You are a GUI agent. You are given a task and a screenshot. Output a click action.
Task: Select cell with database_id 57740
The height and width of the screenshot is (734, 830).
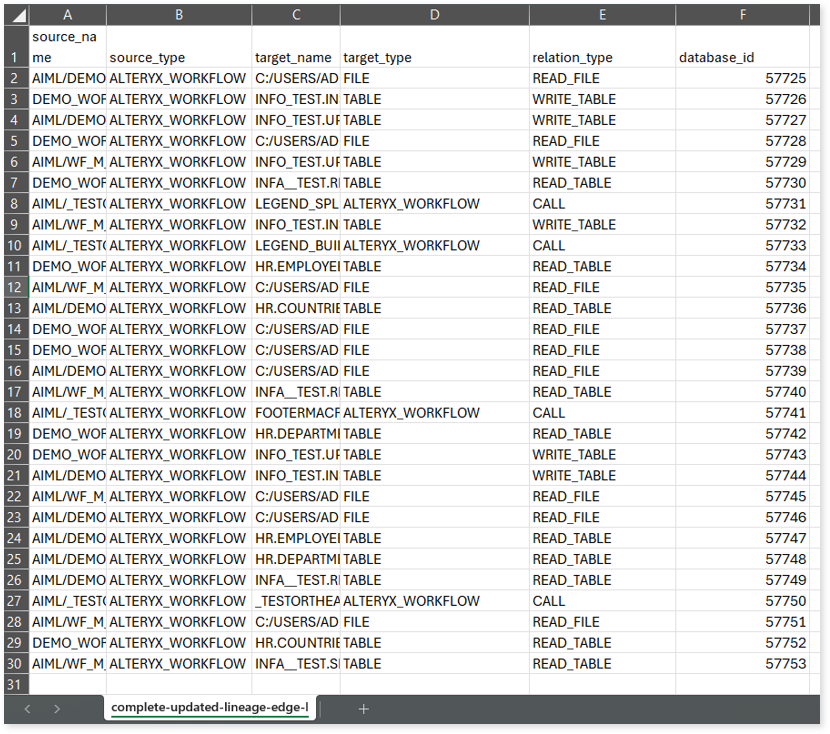point(743,392)
